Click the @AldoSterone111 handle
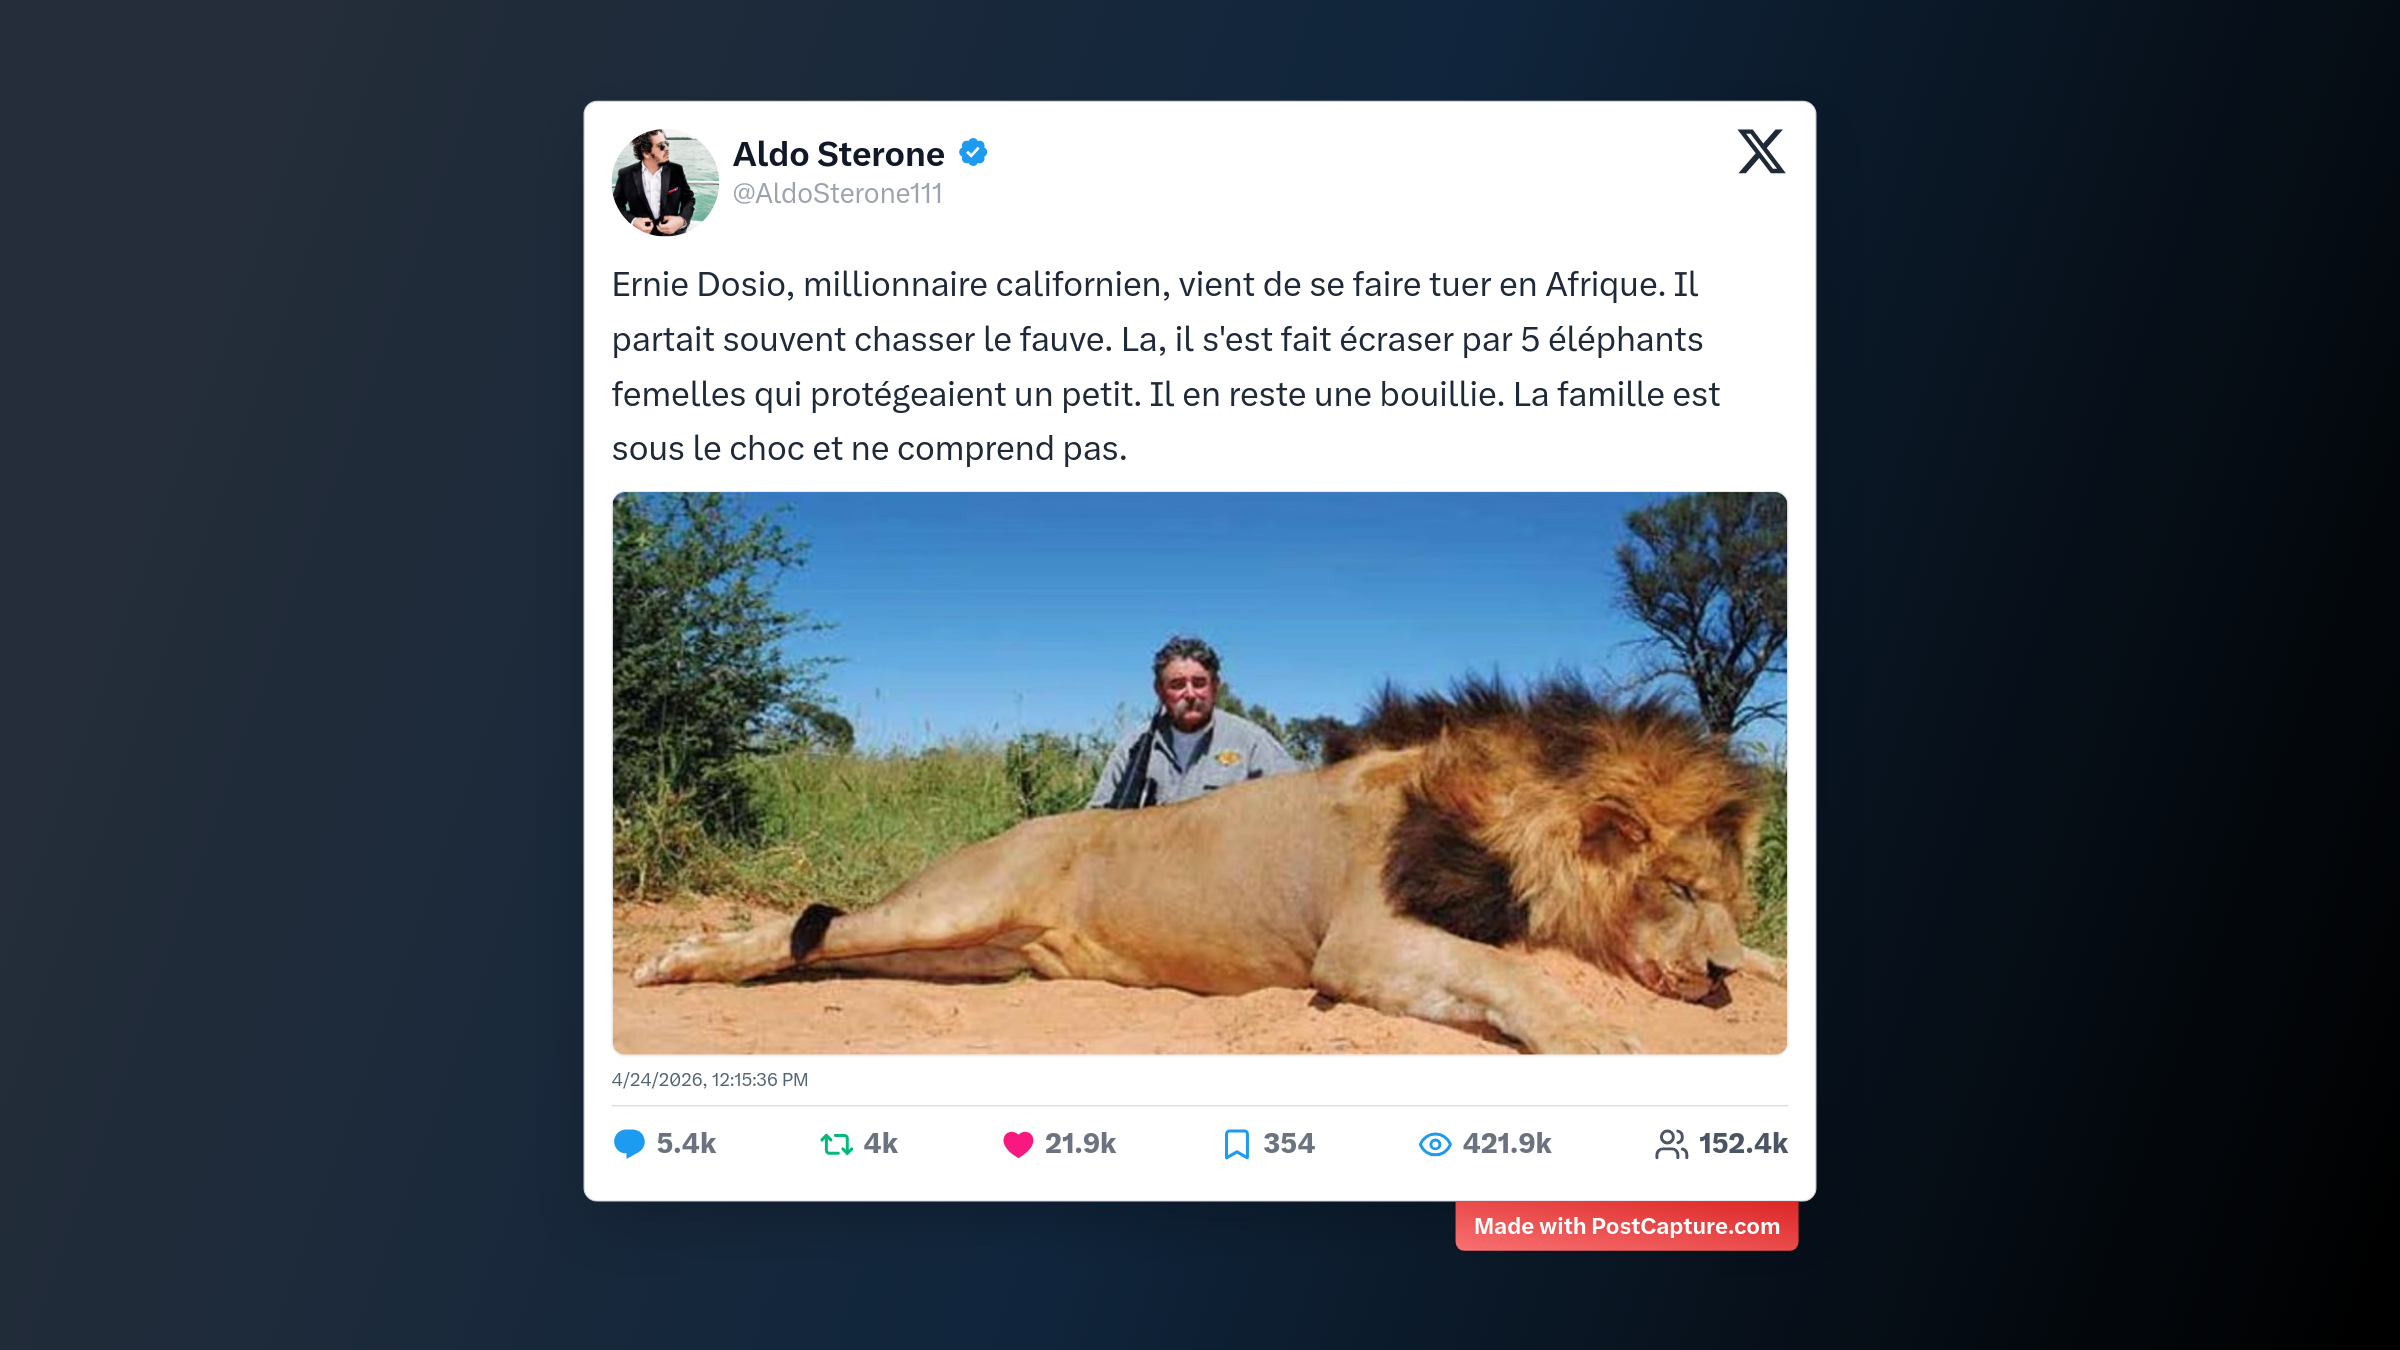Viewport: 2400px width, 1350px height. coord(837,194)
